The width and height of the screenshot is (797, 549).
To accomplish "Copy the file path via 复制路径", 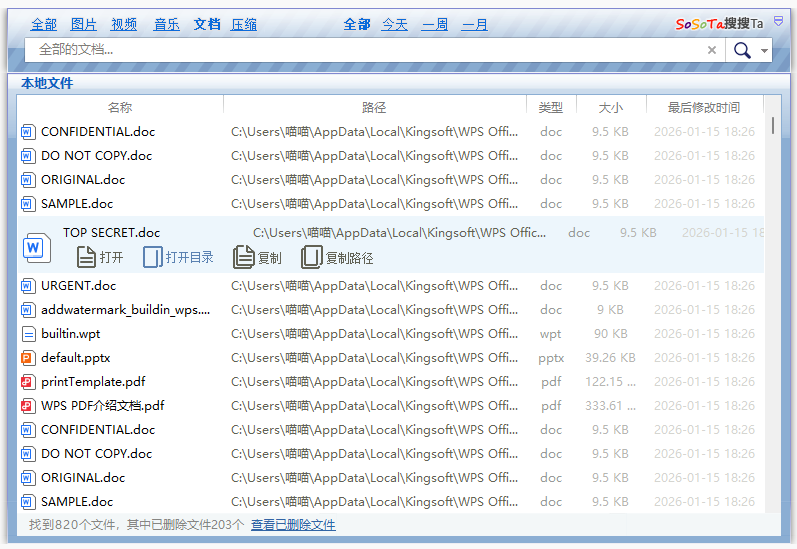I will coord(337,257).
